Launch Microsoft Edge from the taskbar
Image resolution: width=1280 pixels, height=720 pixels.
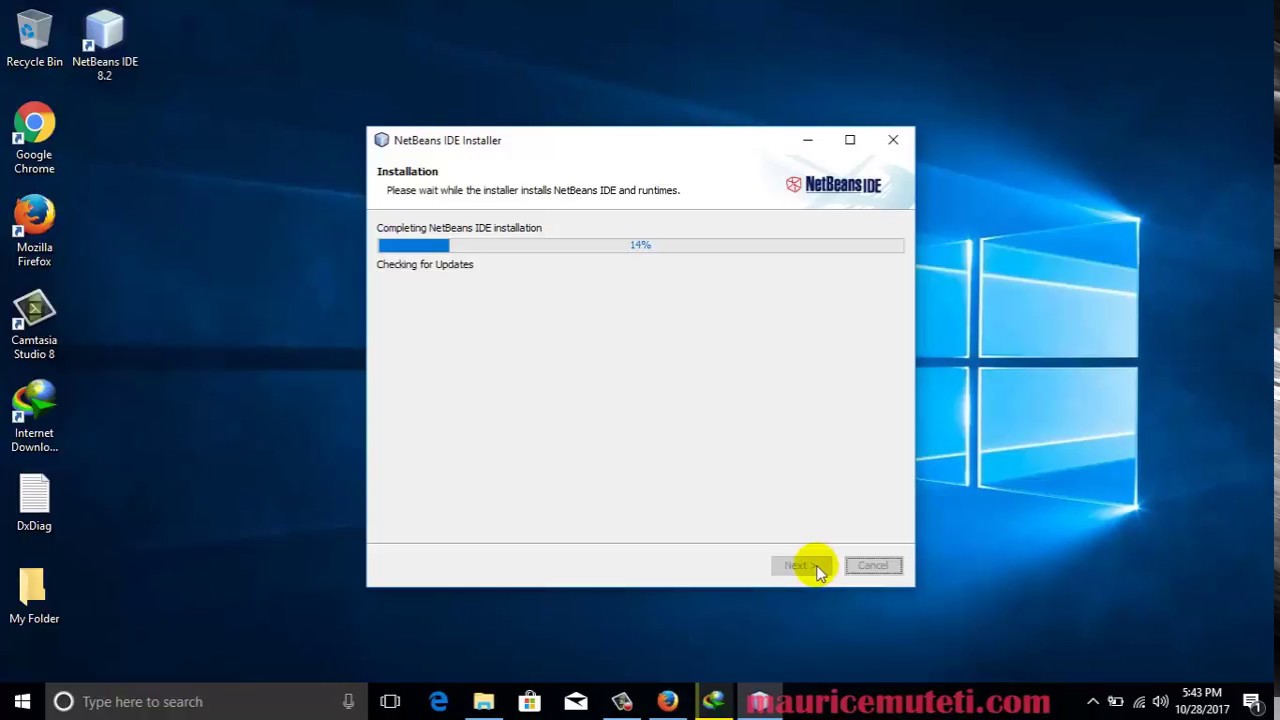point(438,701)
